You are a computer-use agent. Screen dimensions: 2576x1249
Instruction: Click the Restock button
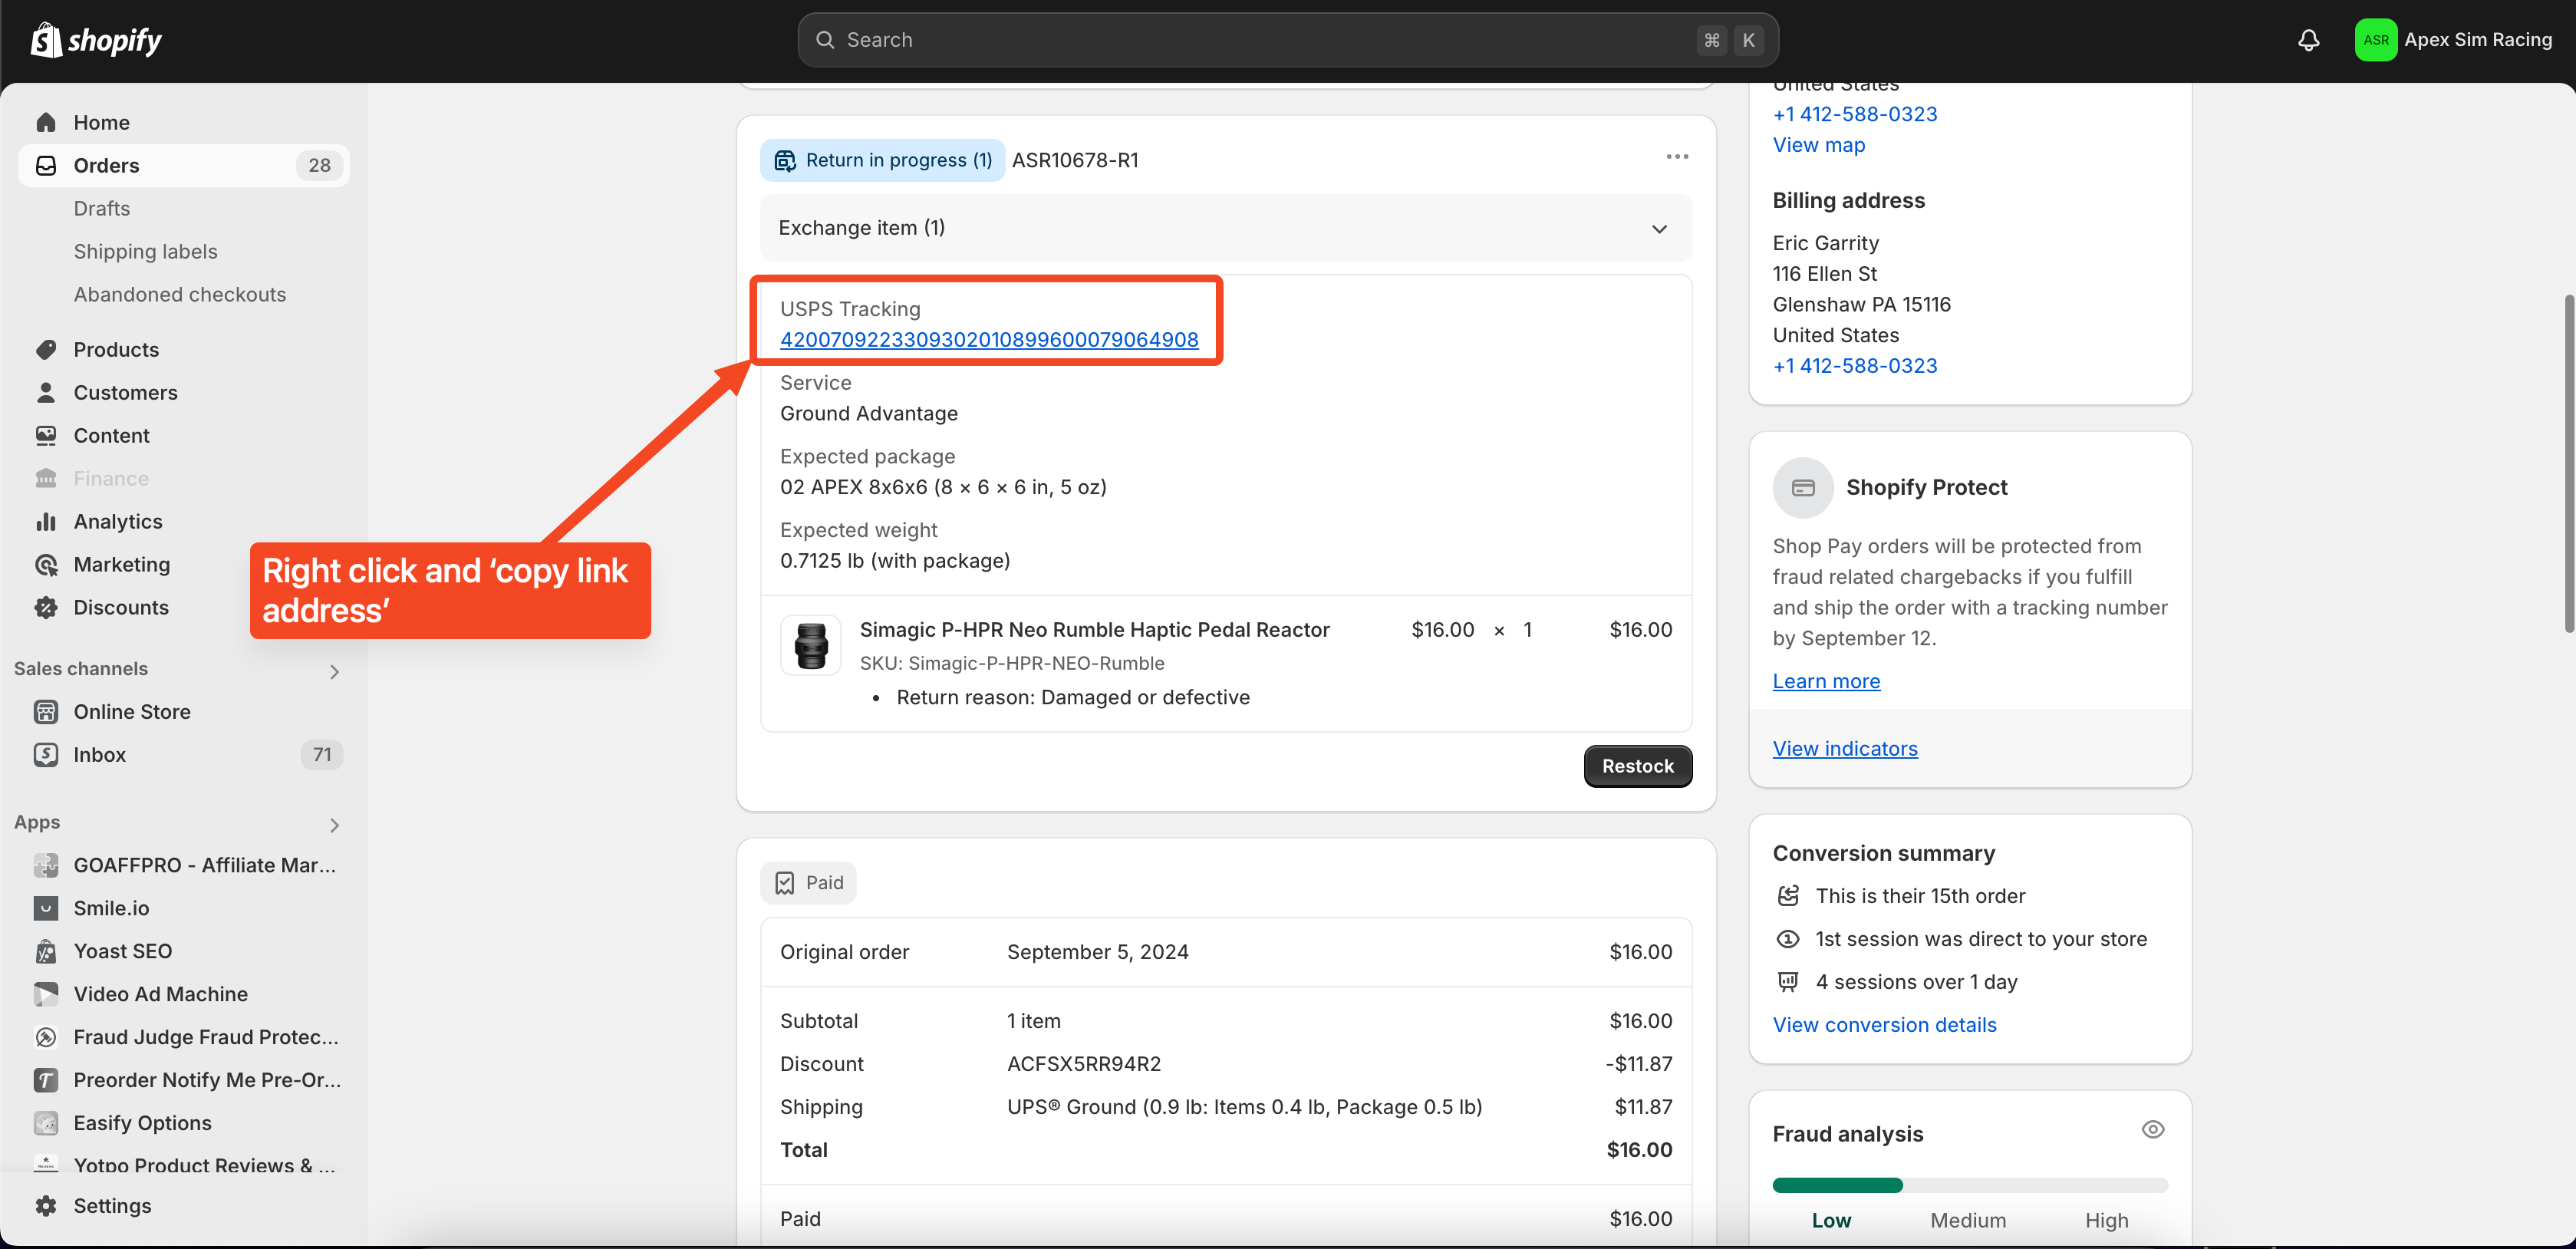point(1637,765)
